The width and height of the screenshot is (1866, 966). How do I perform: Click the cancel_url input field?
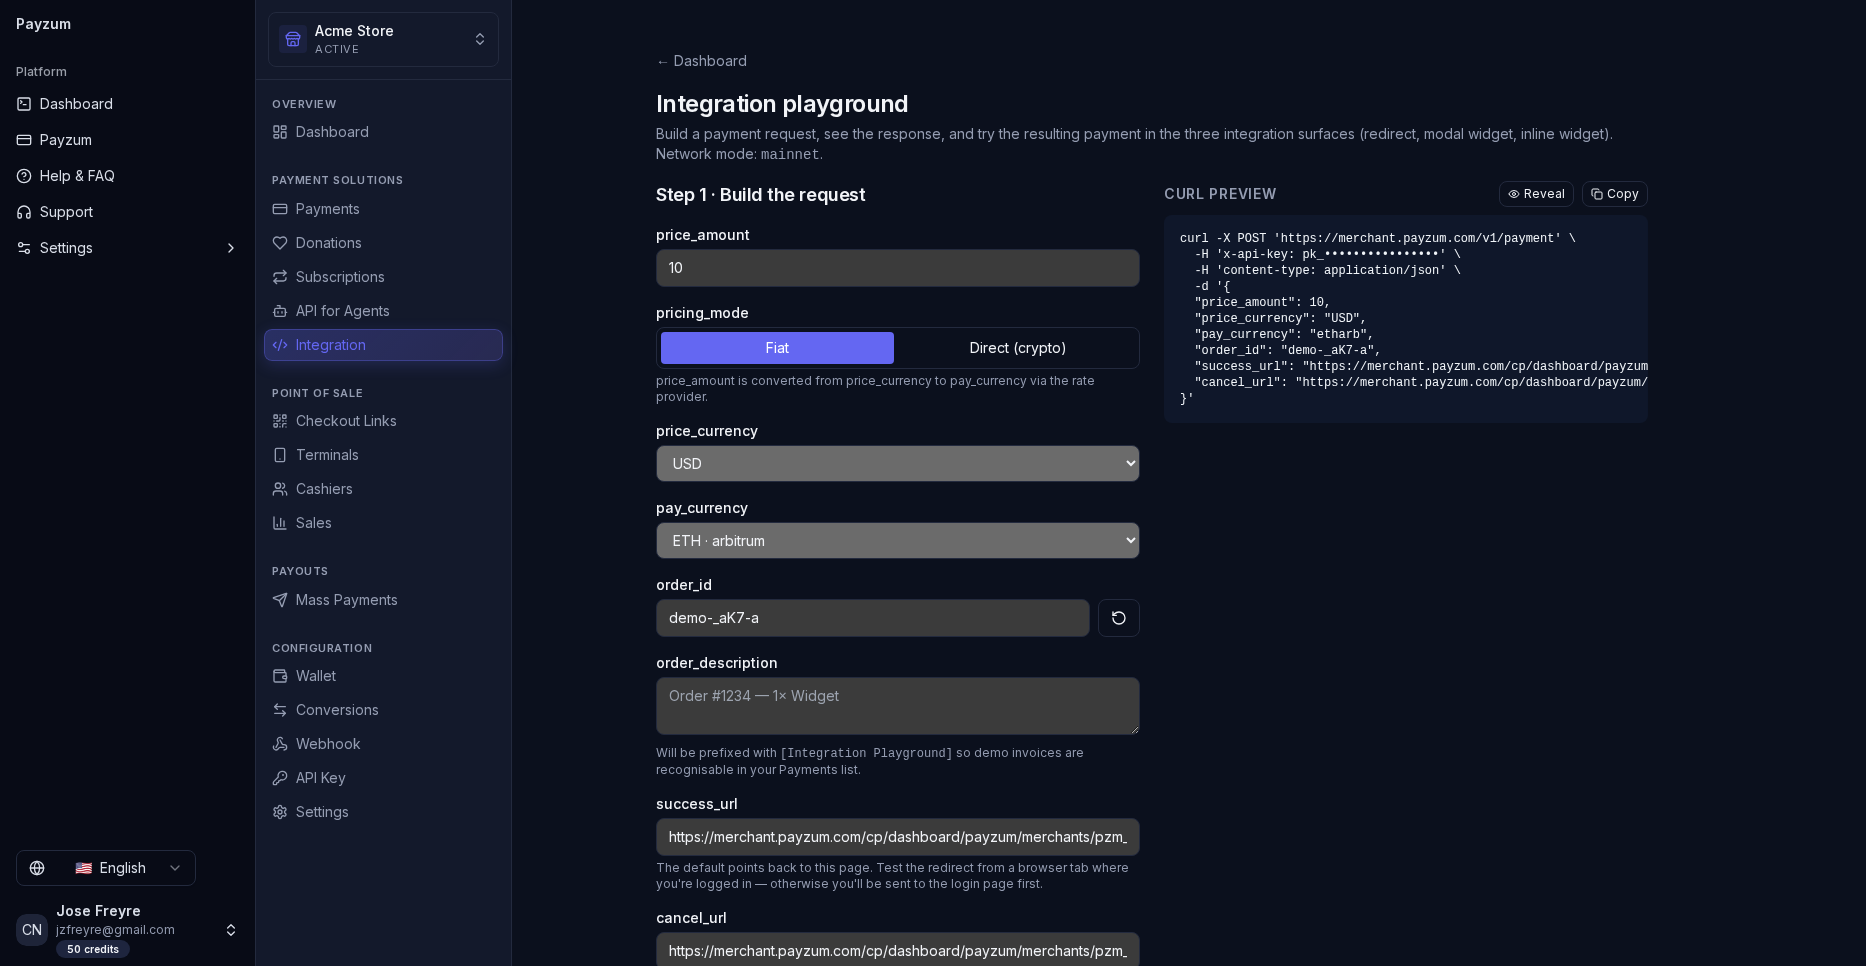[898, 950]
